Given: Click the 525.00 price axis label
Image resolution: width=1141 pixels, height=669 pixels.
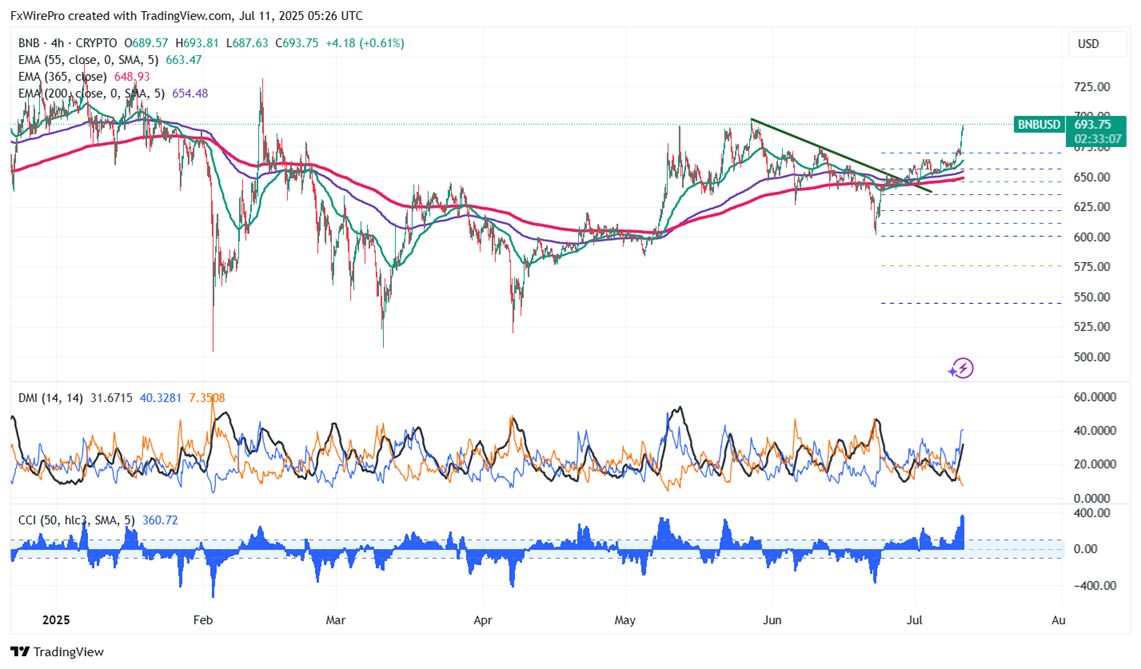Looking at the screenshot, I should 1092,326.
